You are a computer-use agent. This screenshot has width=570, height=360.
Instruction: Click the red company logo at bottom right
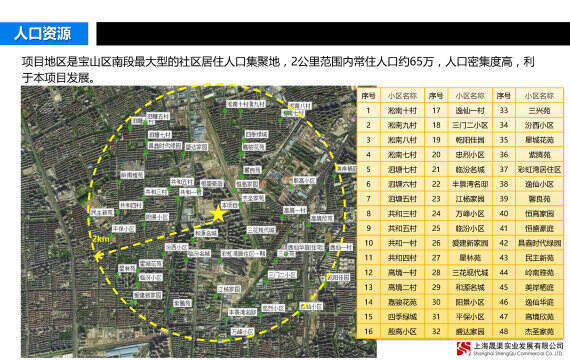pyautogui.click(x=463, y=348)
